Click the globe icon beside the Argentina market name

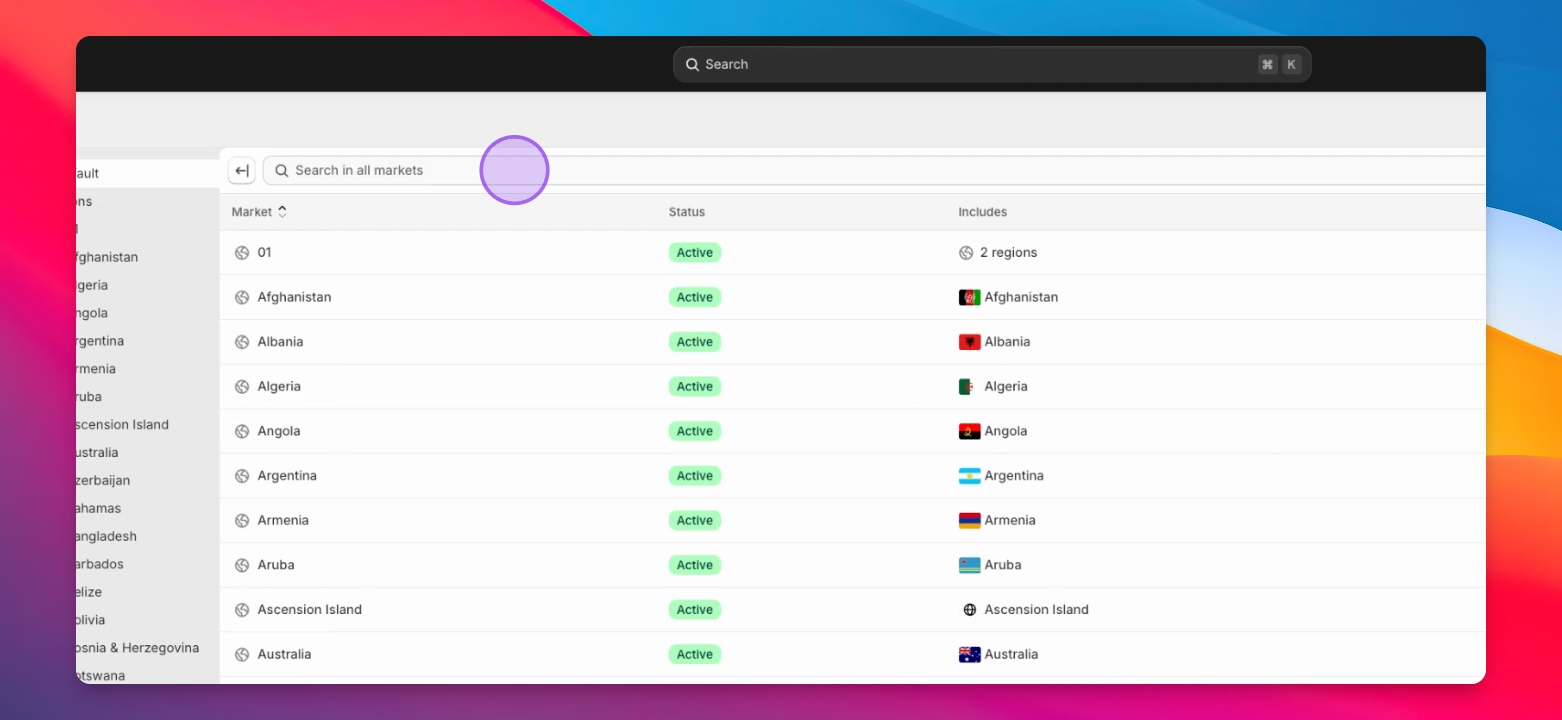[242, 476]
